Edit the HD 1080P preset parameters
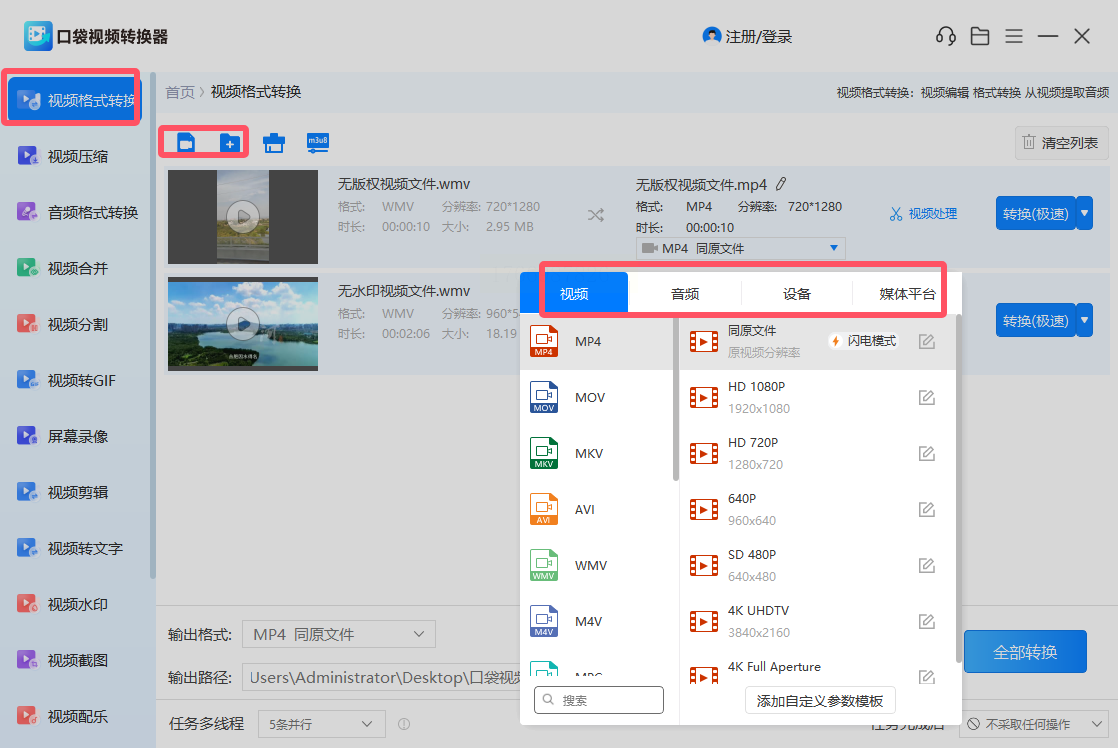The width and height of the screenshot is (1118, 748). tap(927, 398)
